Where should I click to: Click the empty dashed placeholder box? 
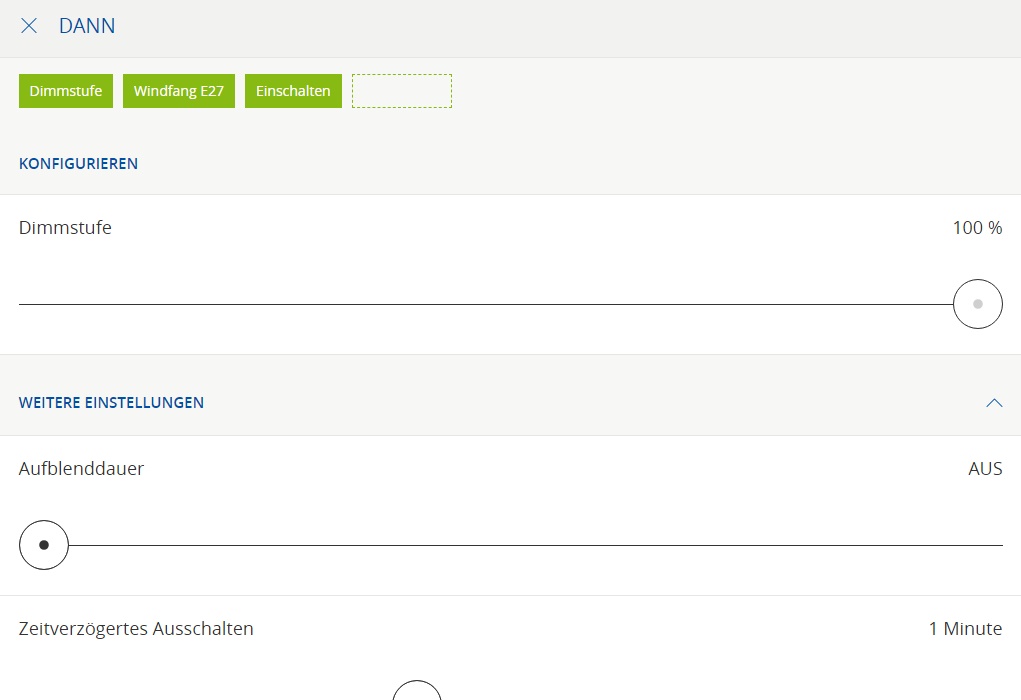402,91
